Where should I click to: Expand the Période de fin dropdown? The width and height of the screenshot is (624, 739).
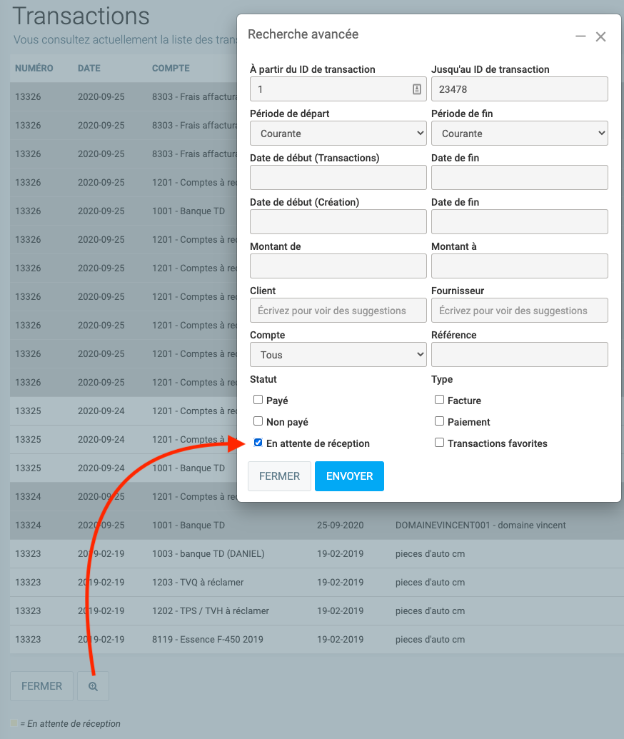pos(519,133)
